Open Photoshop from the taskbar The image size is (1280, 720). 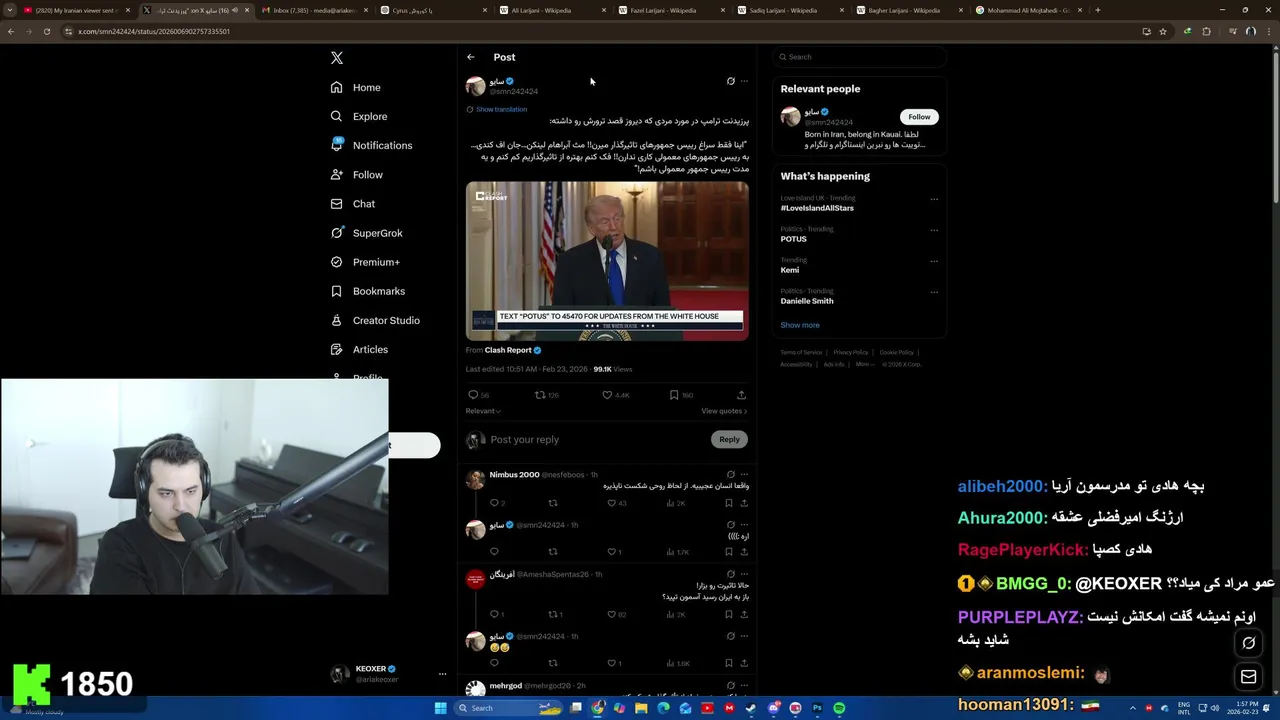point(817,708)
